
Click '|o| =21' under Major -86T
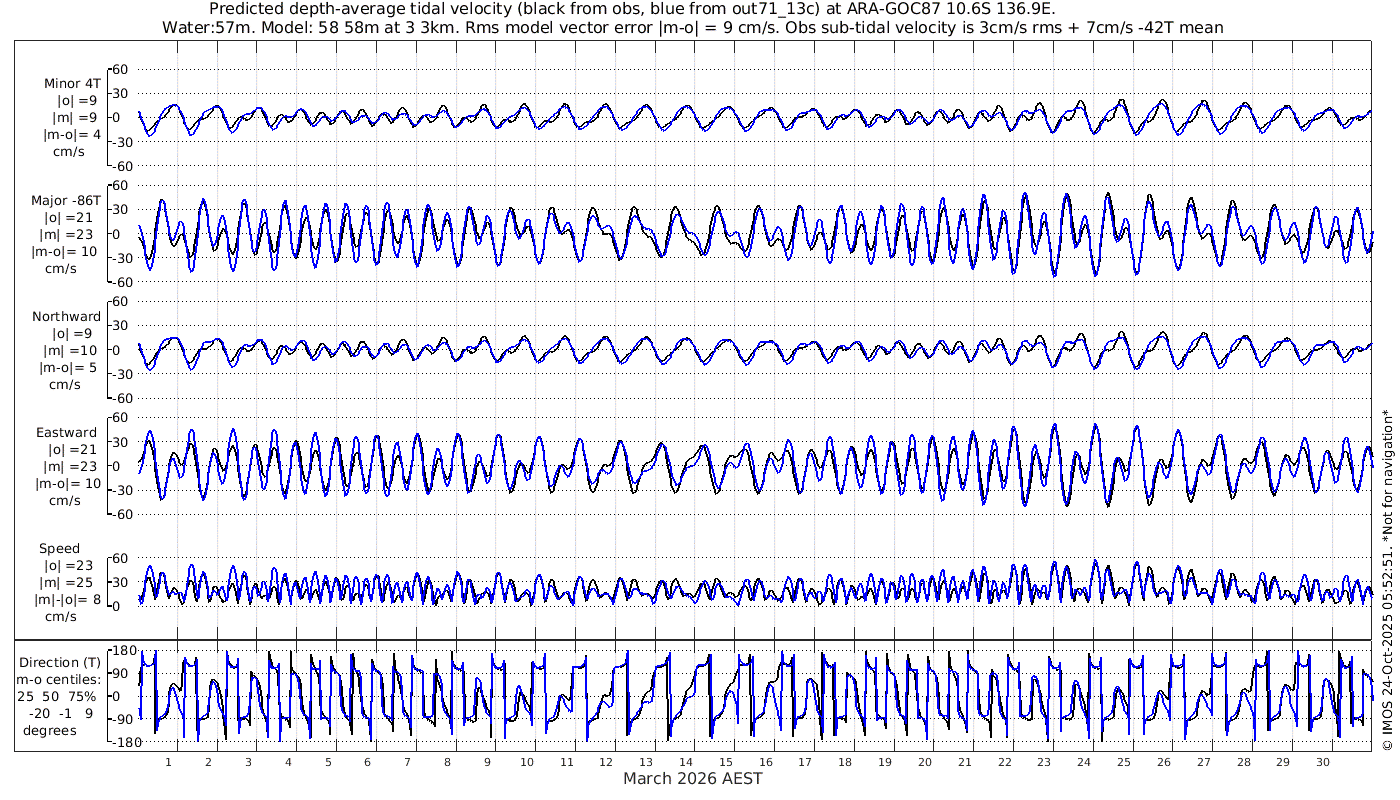pyautogui.click(x=72, y=218)
